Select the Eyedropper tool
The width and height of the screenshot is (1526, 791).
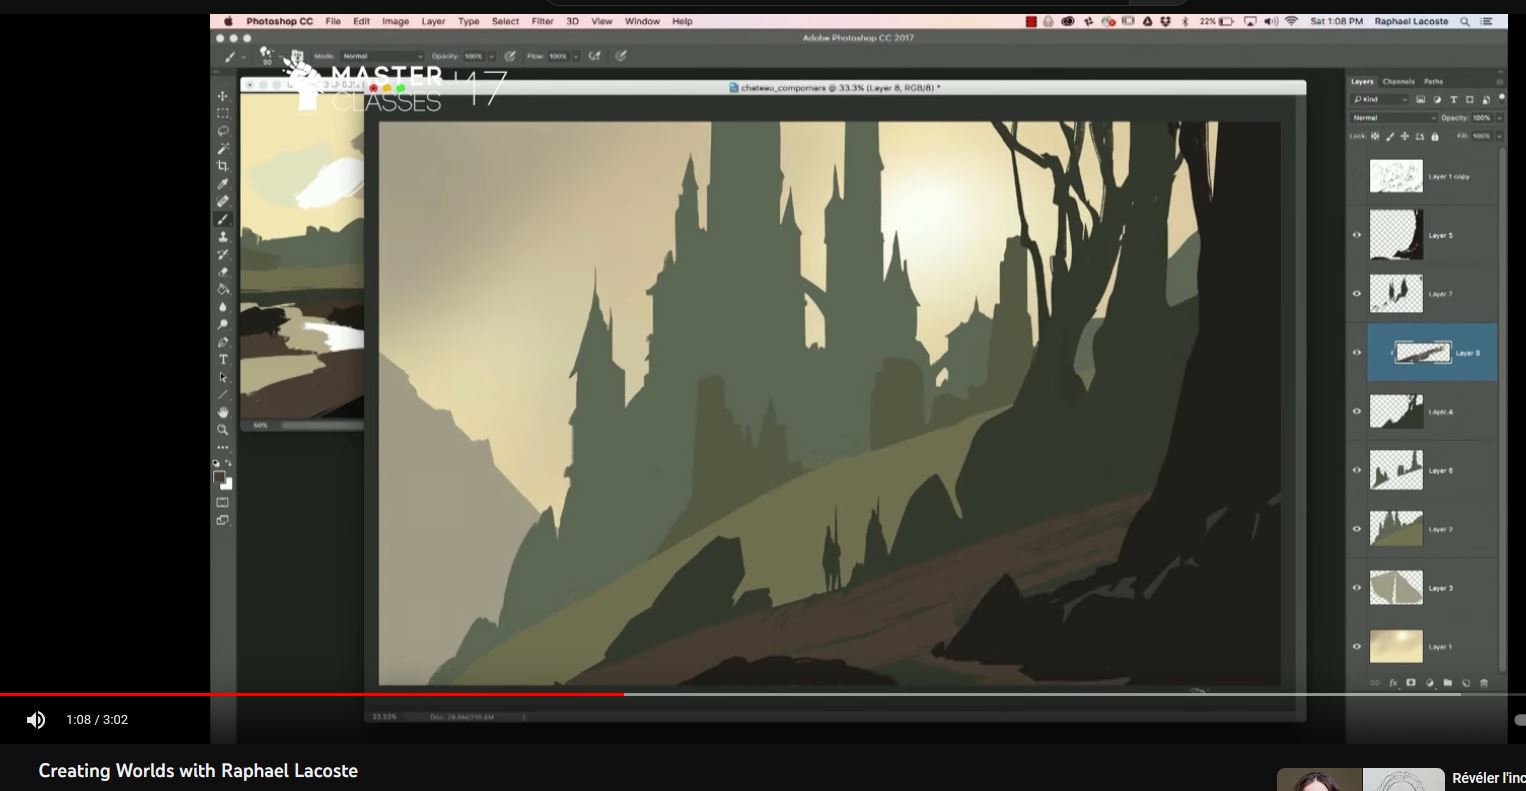point(223,184)
